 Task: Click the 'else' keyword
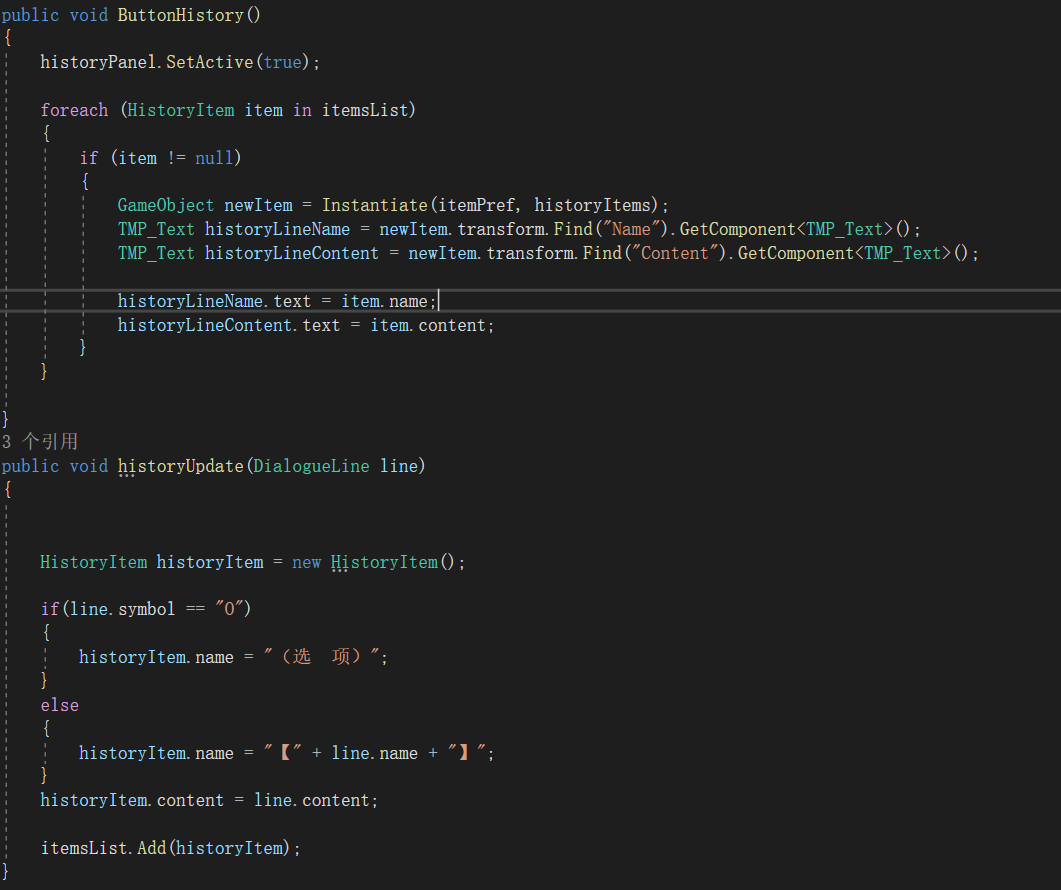(x=60, y=705)
